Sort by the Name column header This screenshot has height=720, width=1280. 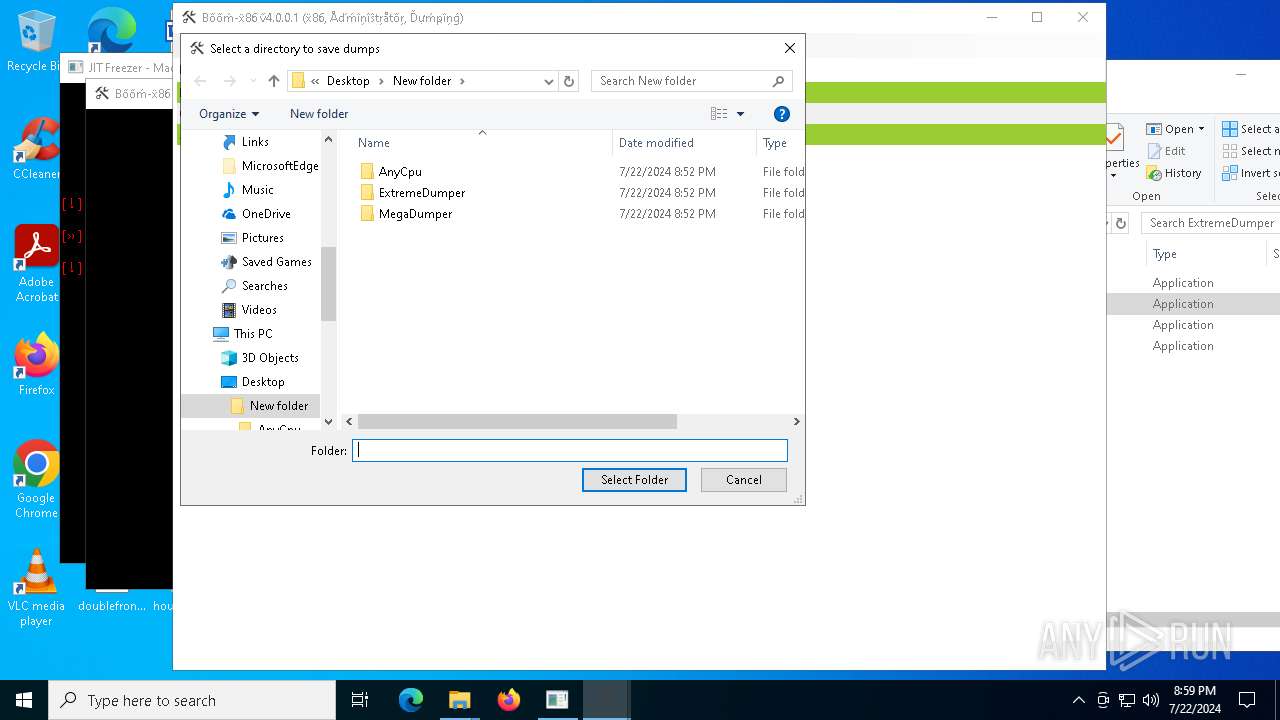coord(374,143)
